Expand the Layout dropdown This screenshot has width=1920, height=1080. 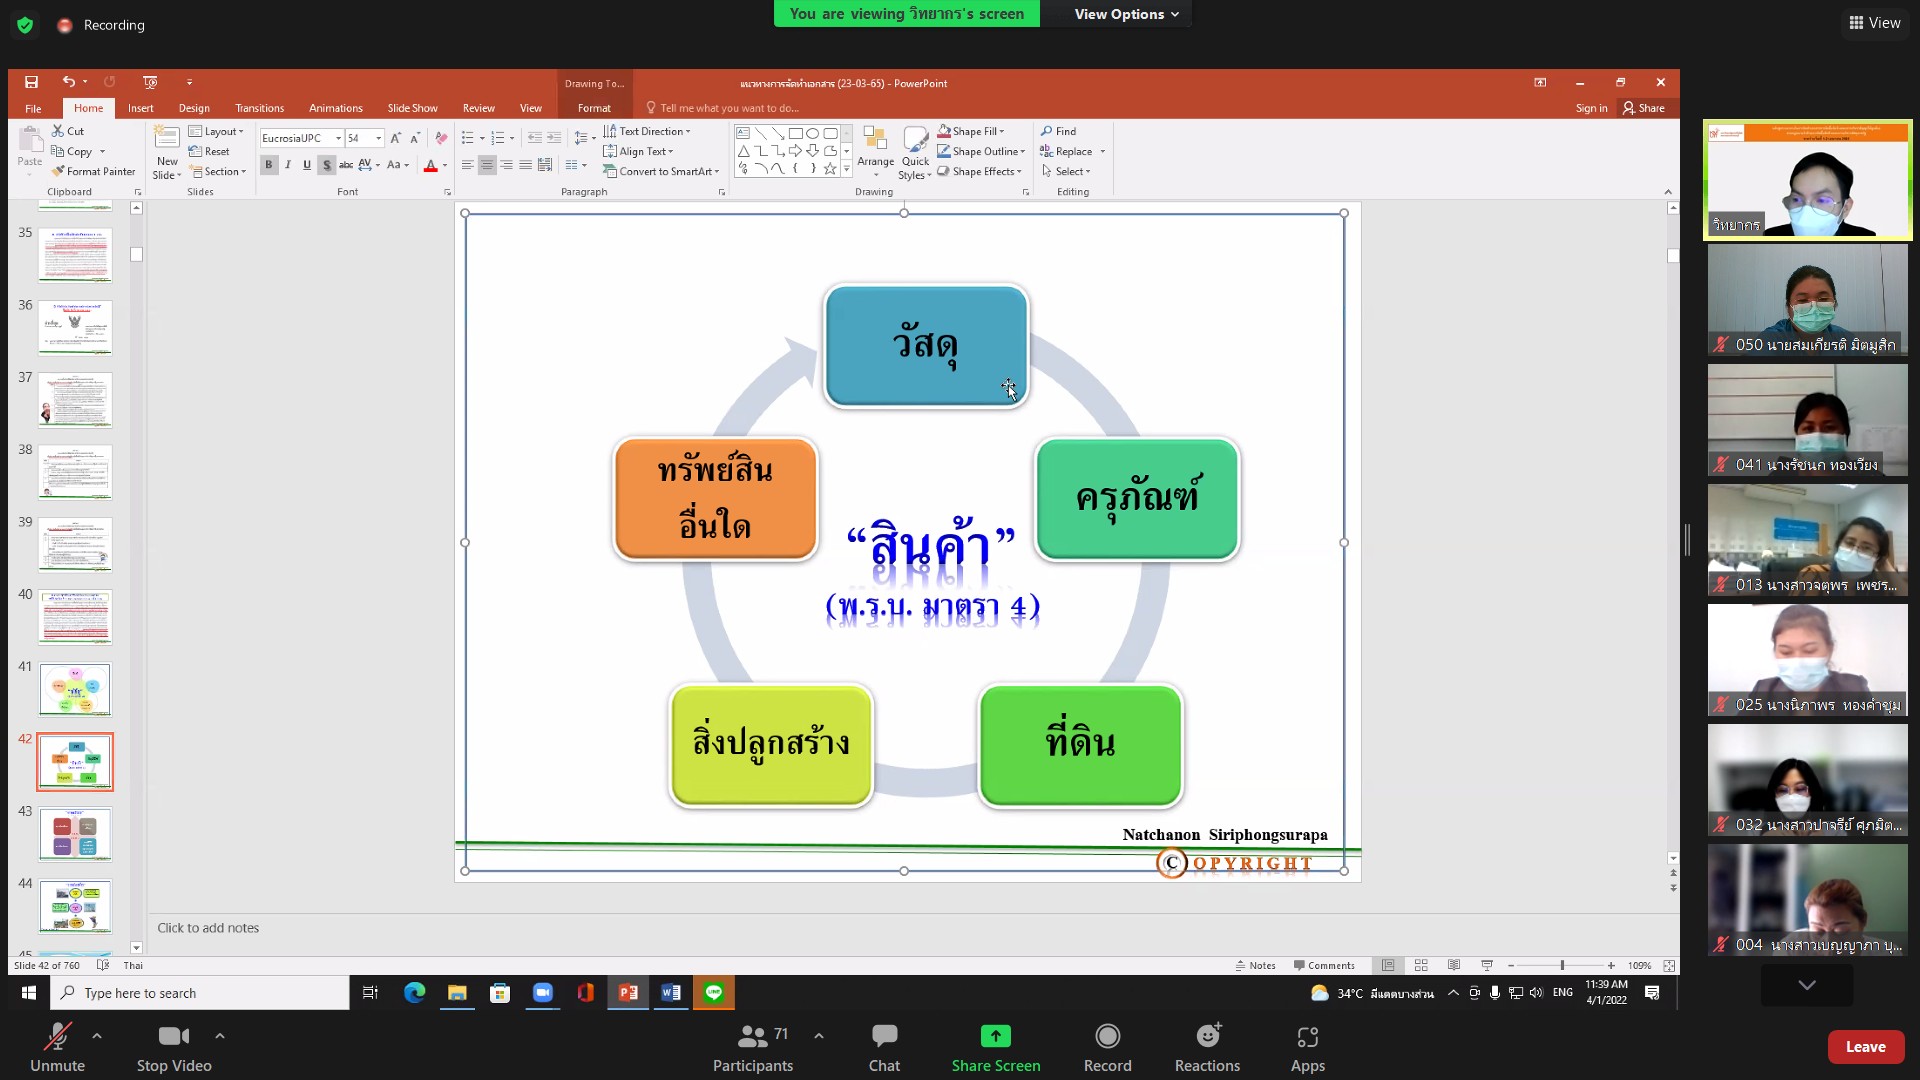(x=216, y=131)
